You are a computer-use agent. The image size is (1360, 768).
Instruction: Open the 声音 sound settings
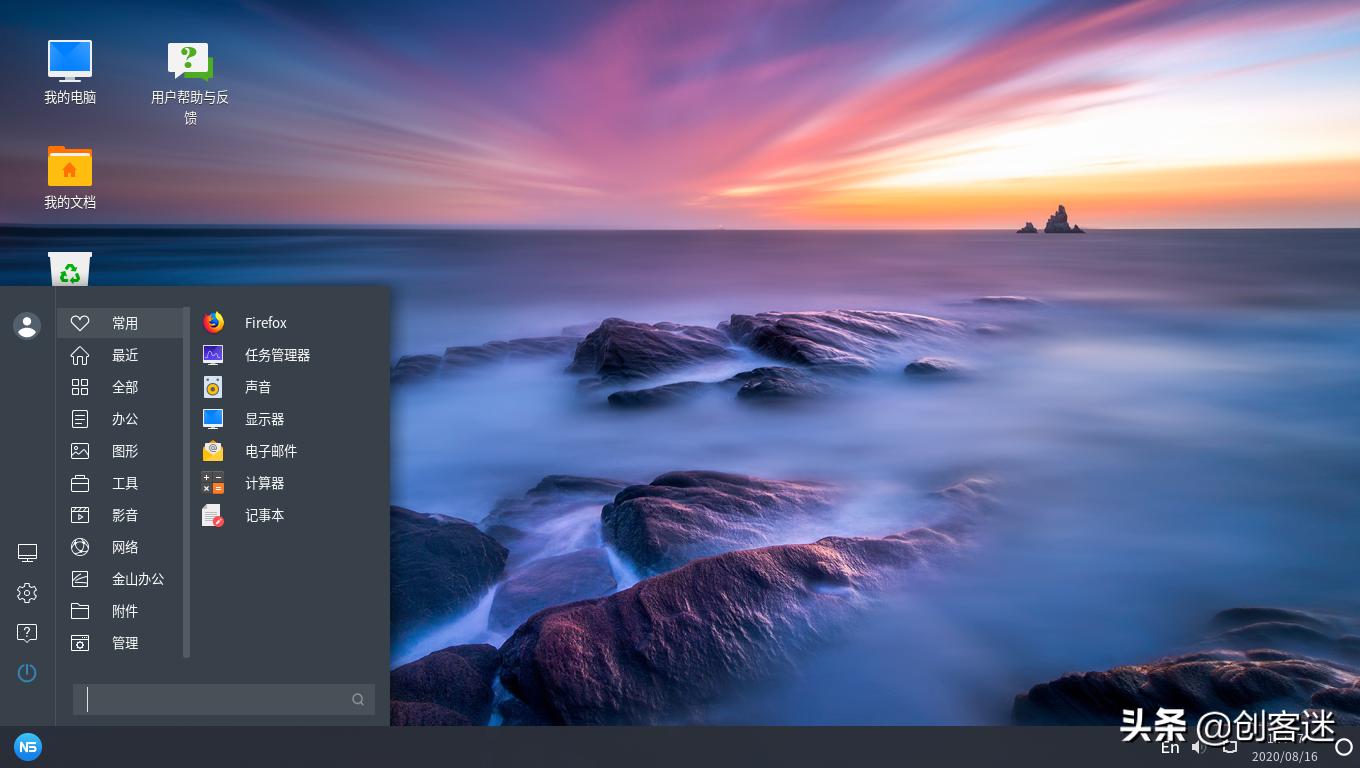[258, 387]
